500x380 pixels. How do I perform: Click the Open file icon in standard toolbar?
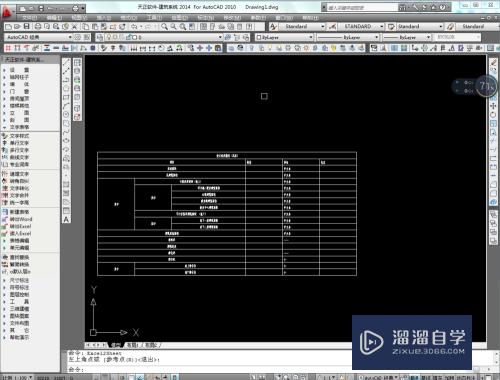coord(17,26)
